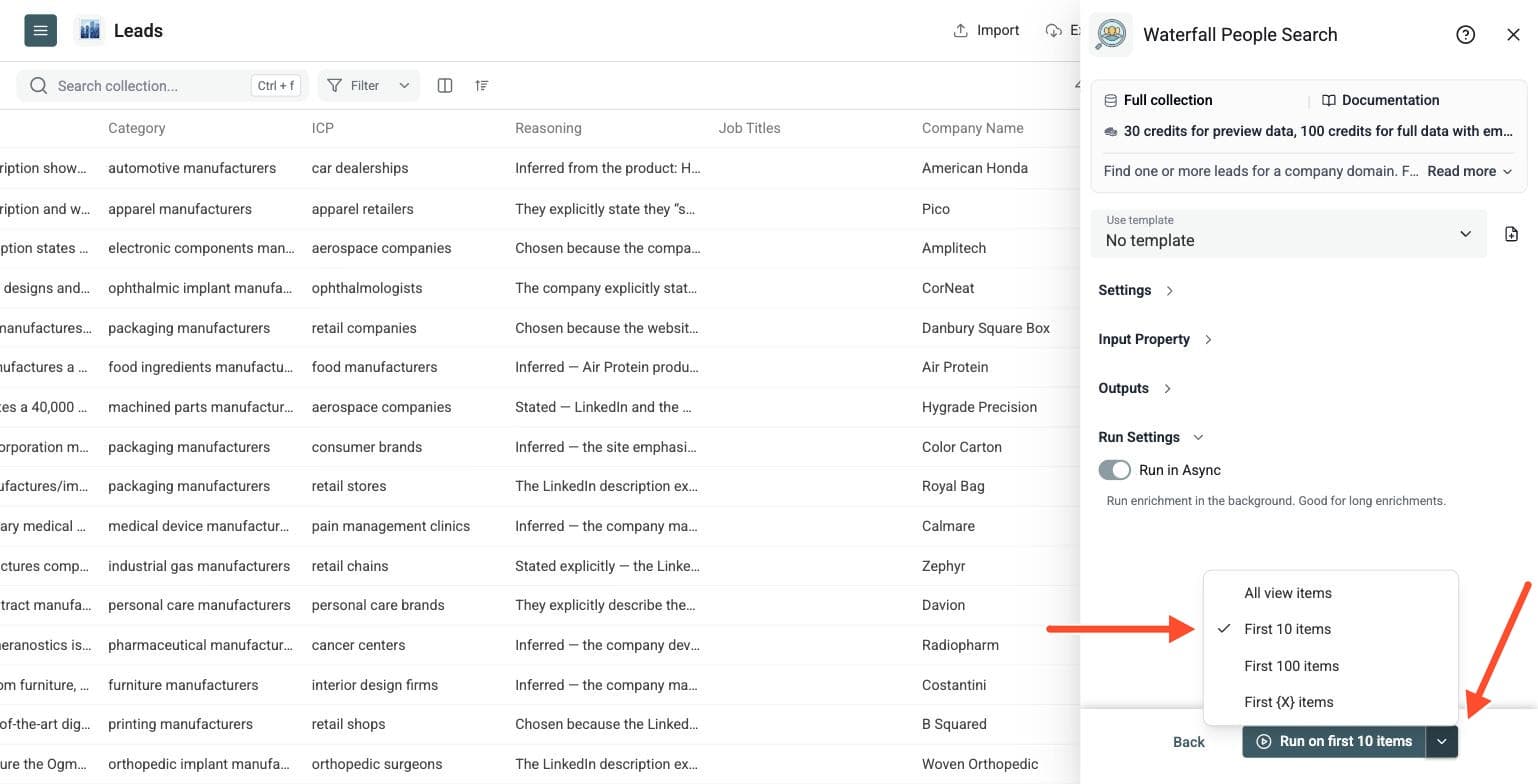1538x784 pixels.
Task: Click the furniture manufacturers category cell
Action: (183, 685)
